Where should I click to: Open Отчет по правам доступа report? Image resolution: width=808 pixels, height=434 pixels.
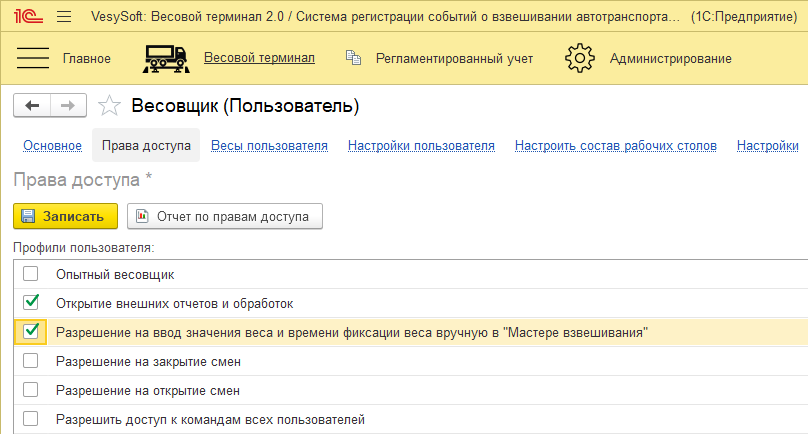point(225,216)
